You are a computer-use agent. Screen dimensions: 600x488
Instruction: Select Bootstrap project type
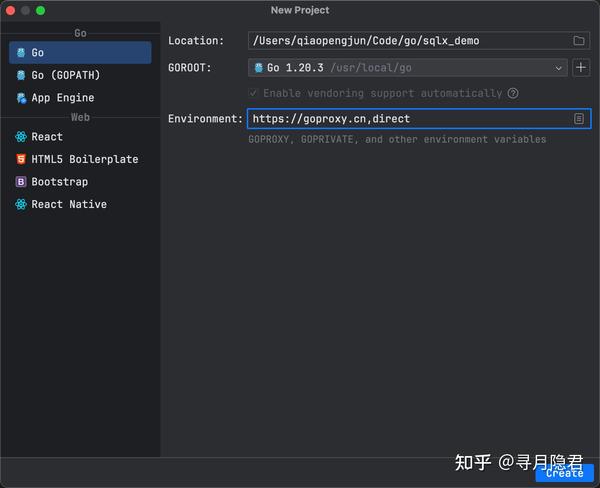click(60, 182)
